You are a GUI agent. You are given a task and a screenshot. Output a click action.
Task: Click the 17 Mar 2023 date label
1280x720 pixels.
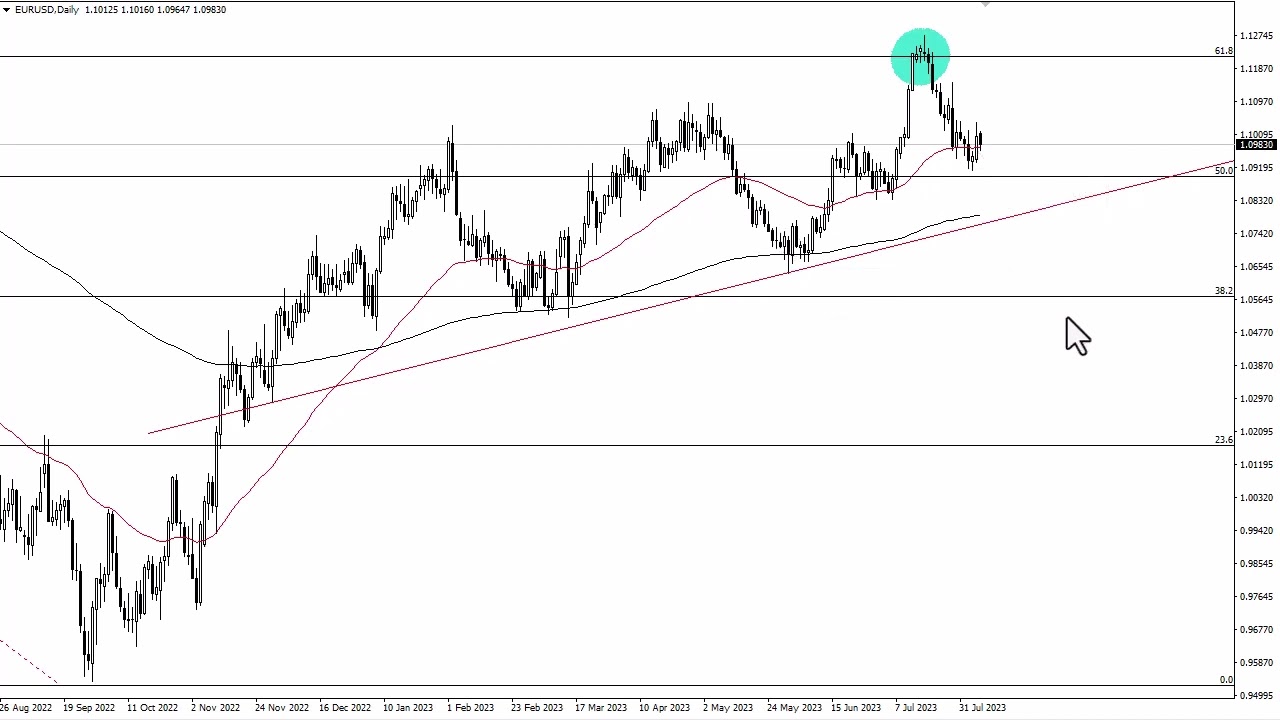point(601,708)
